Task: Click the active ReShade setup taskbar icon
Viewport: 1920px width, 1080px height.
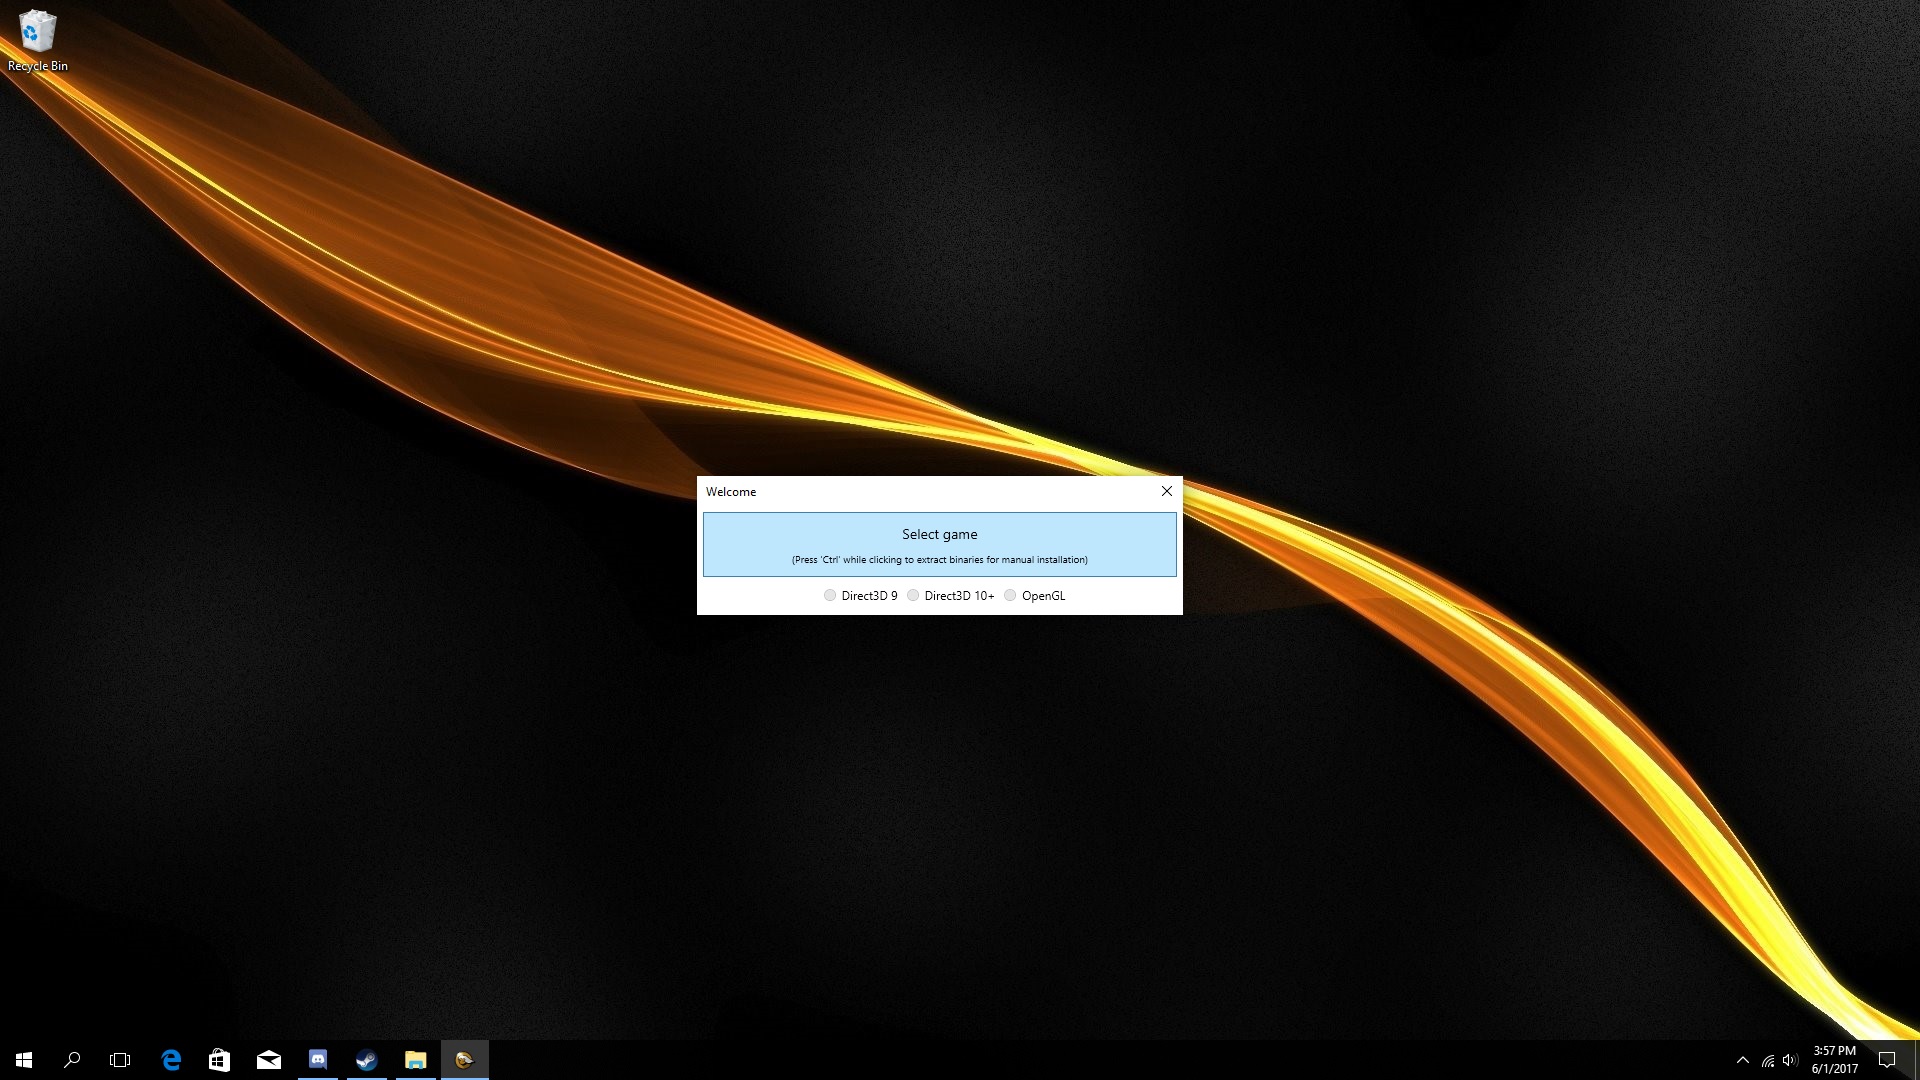Action: [464, 1060]
